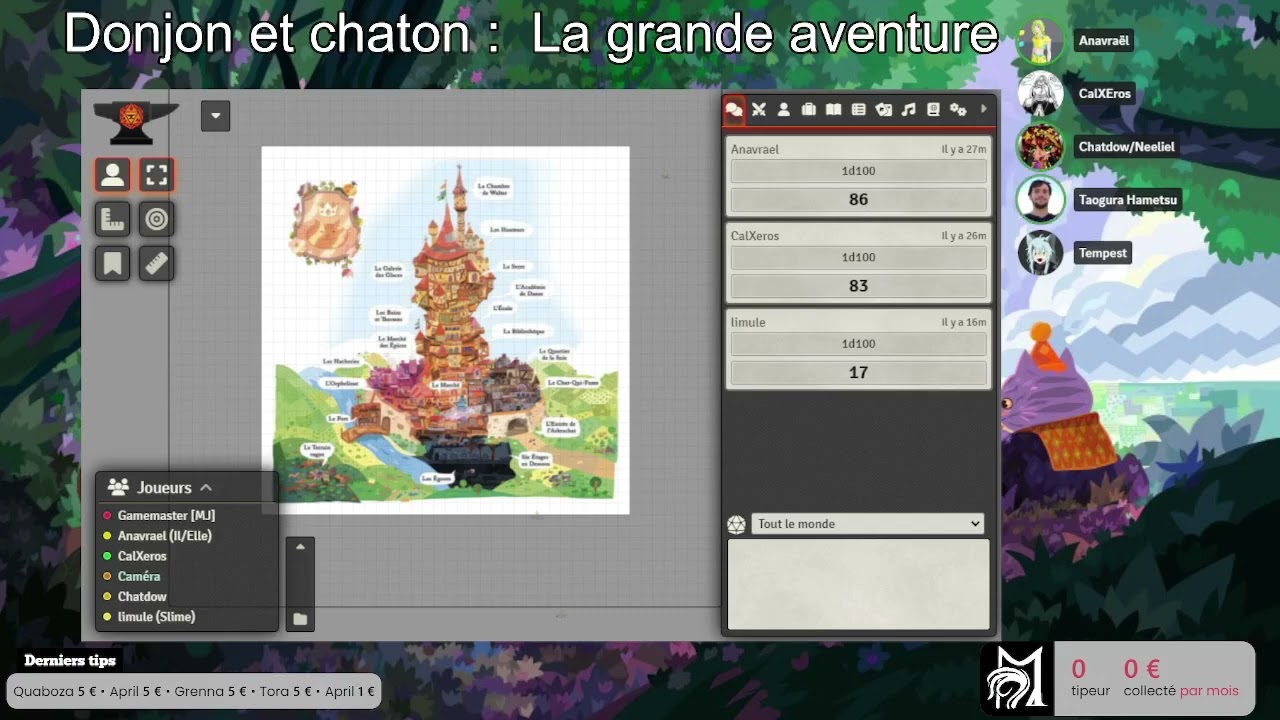Select the Measurement Controls ruler-triangle icon
Screen dimensions: 1280x720
[113, 219]
